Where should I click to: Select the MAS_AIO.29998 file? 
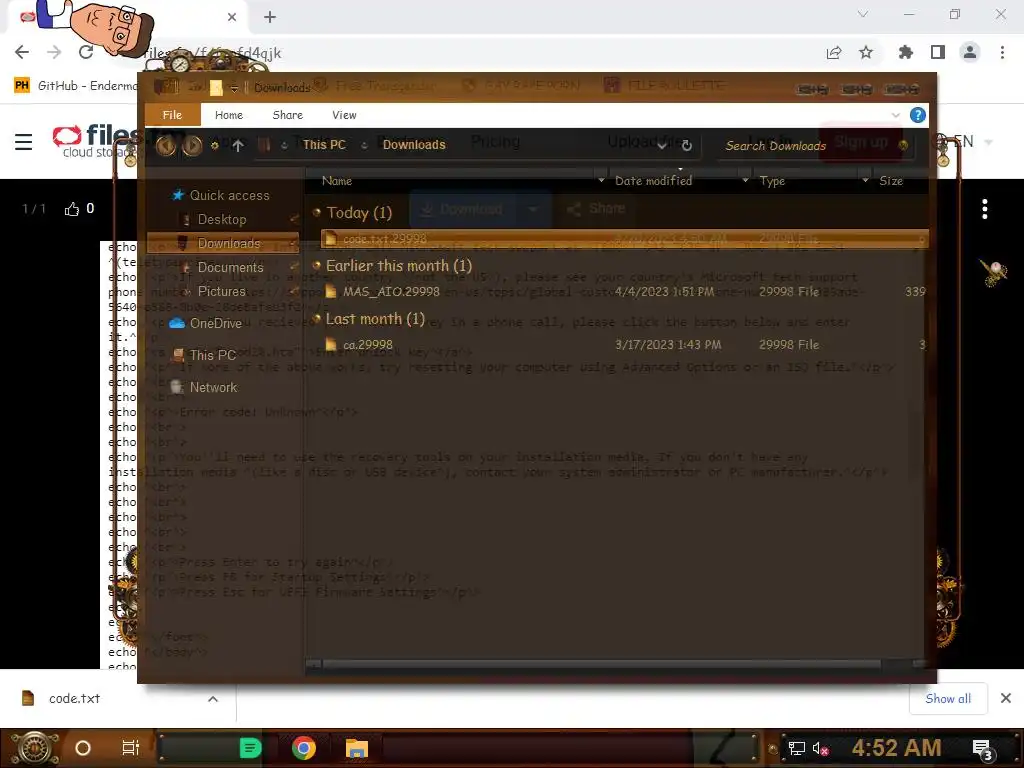point(625,291)
